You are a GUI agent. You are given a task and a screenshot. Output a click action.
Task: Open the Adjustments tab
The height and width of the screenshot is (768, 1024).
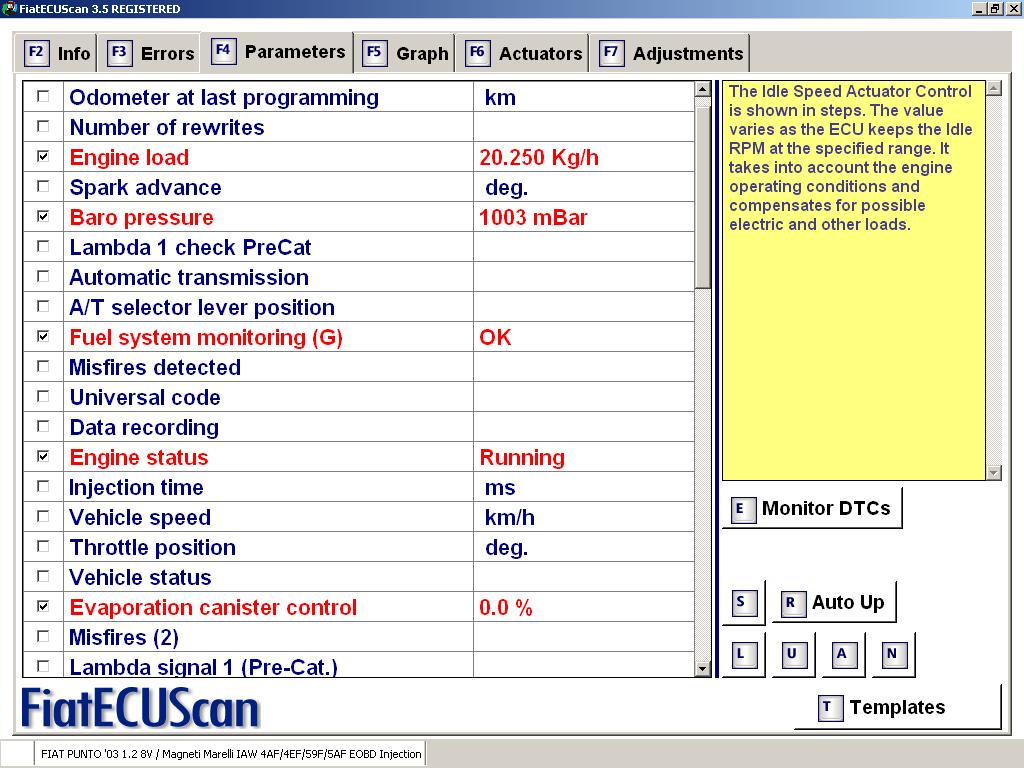(x=670, y=53)
